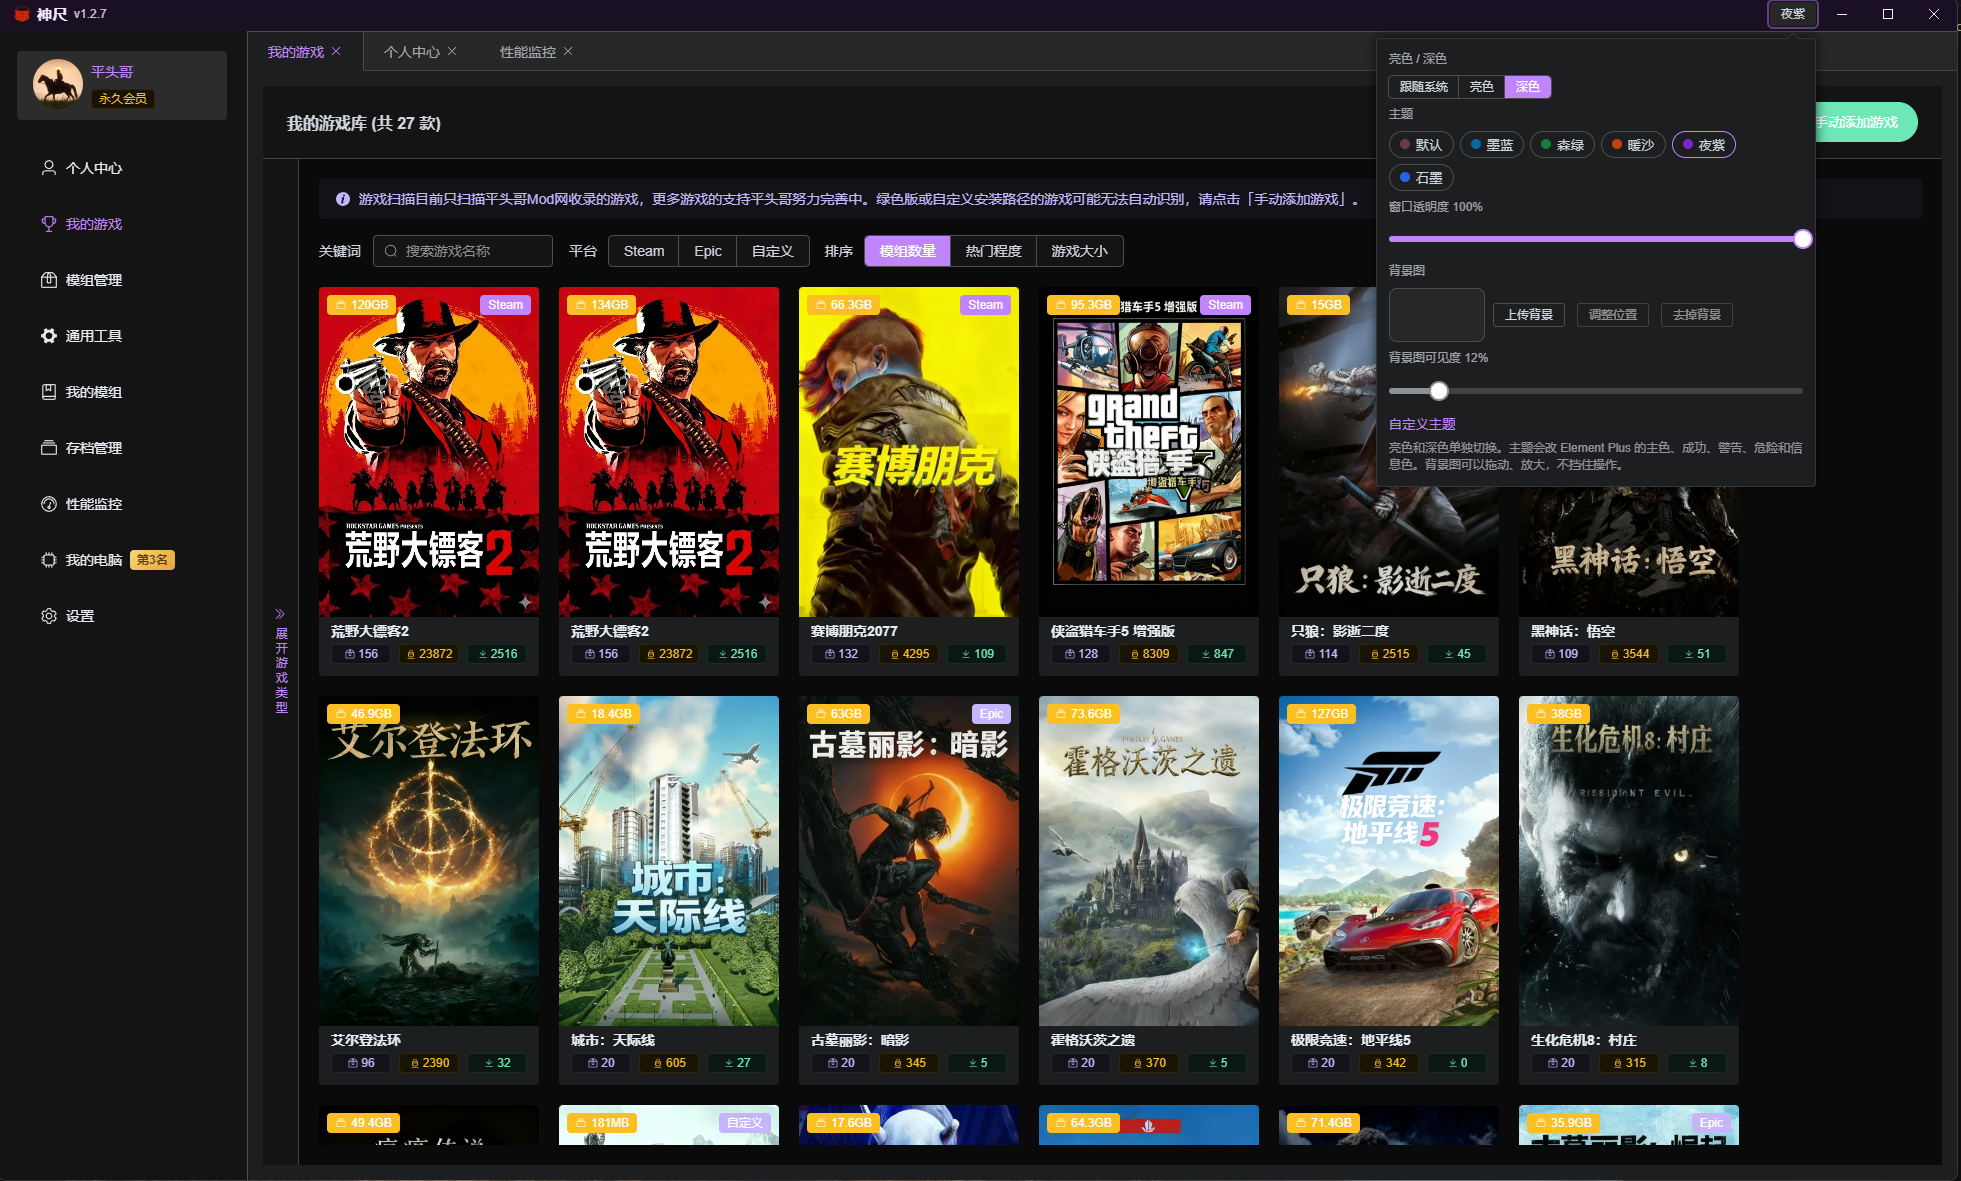Image resolution: width=1961 pixels, height=1181 pixels.
Task: Close the 性能监控 tab
Action: click(568, 51)
